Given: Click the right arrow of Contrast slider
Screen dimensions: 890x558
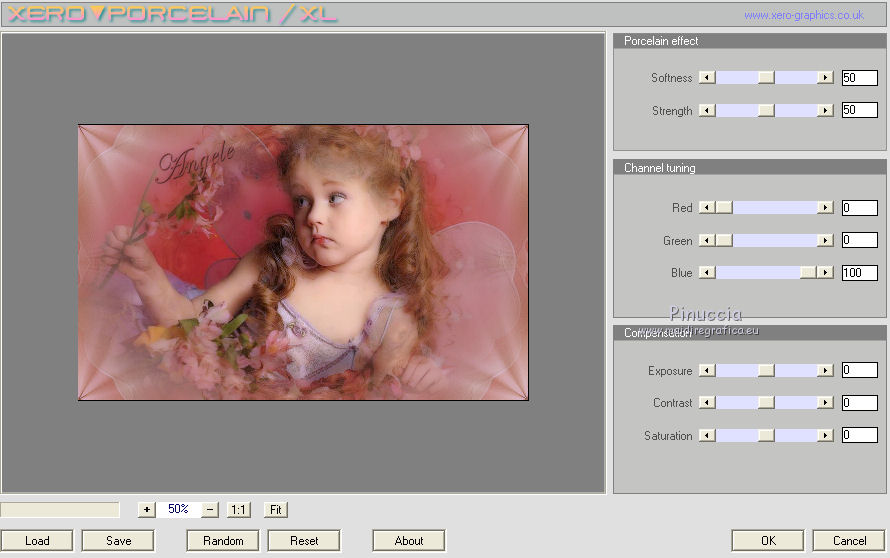Looking at the screenshot, I should click(825, 402).
